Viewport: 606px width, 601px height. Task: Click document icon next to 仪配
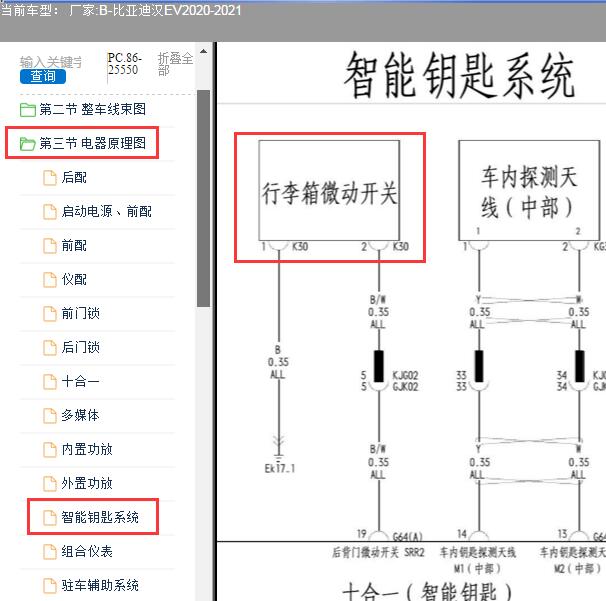tap(49, 280)
